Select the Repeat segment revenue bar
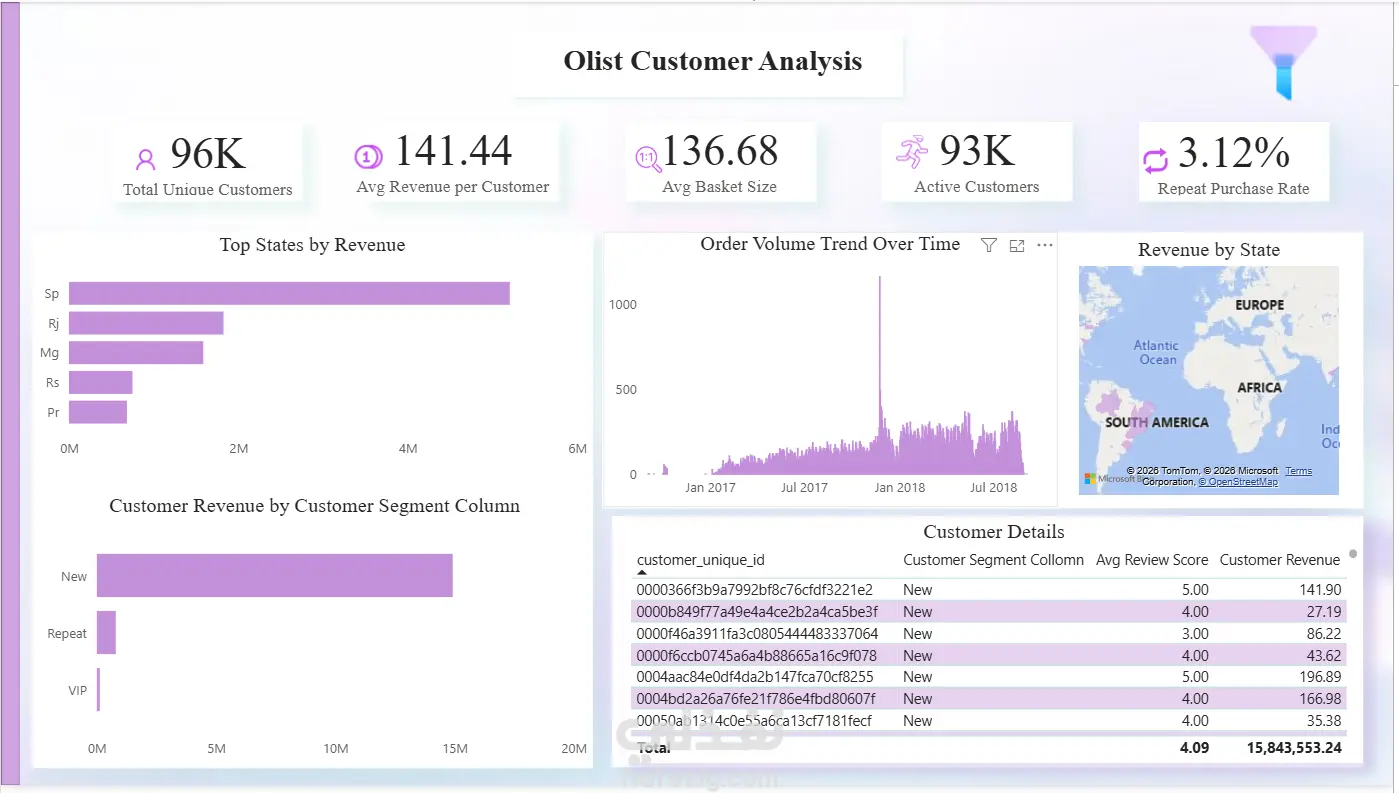This screenshot has height=793, width=1399. point(106,633)
